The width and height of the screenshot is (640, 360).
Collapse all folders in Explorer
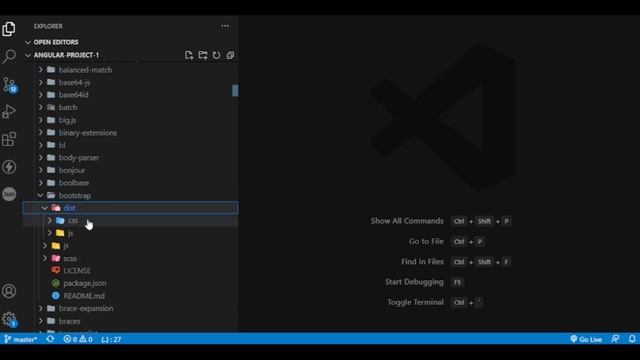[x=230, y=55]
